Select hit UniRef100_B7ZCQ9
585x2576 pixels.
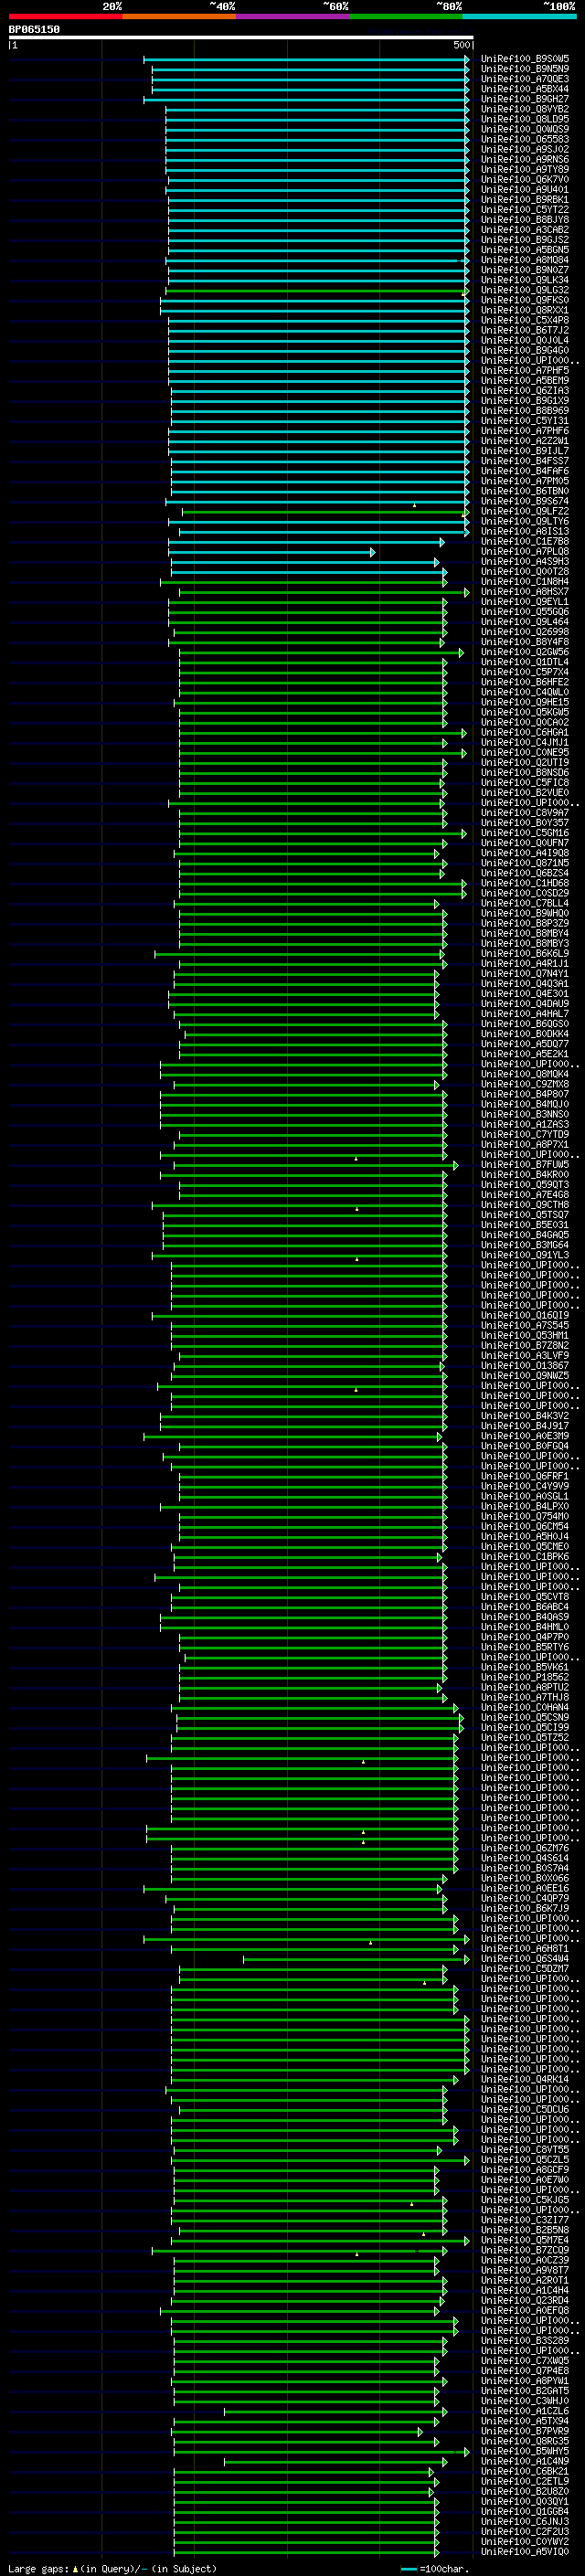click(525, 2250)
